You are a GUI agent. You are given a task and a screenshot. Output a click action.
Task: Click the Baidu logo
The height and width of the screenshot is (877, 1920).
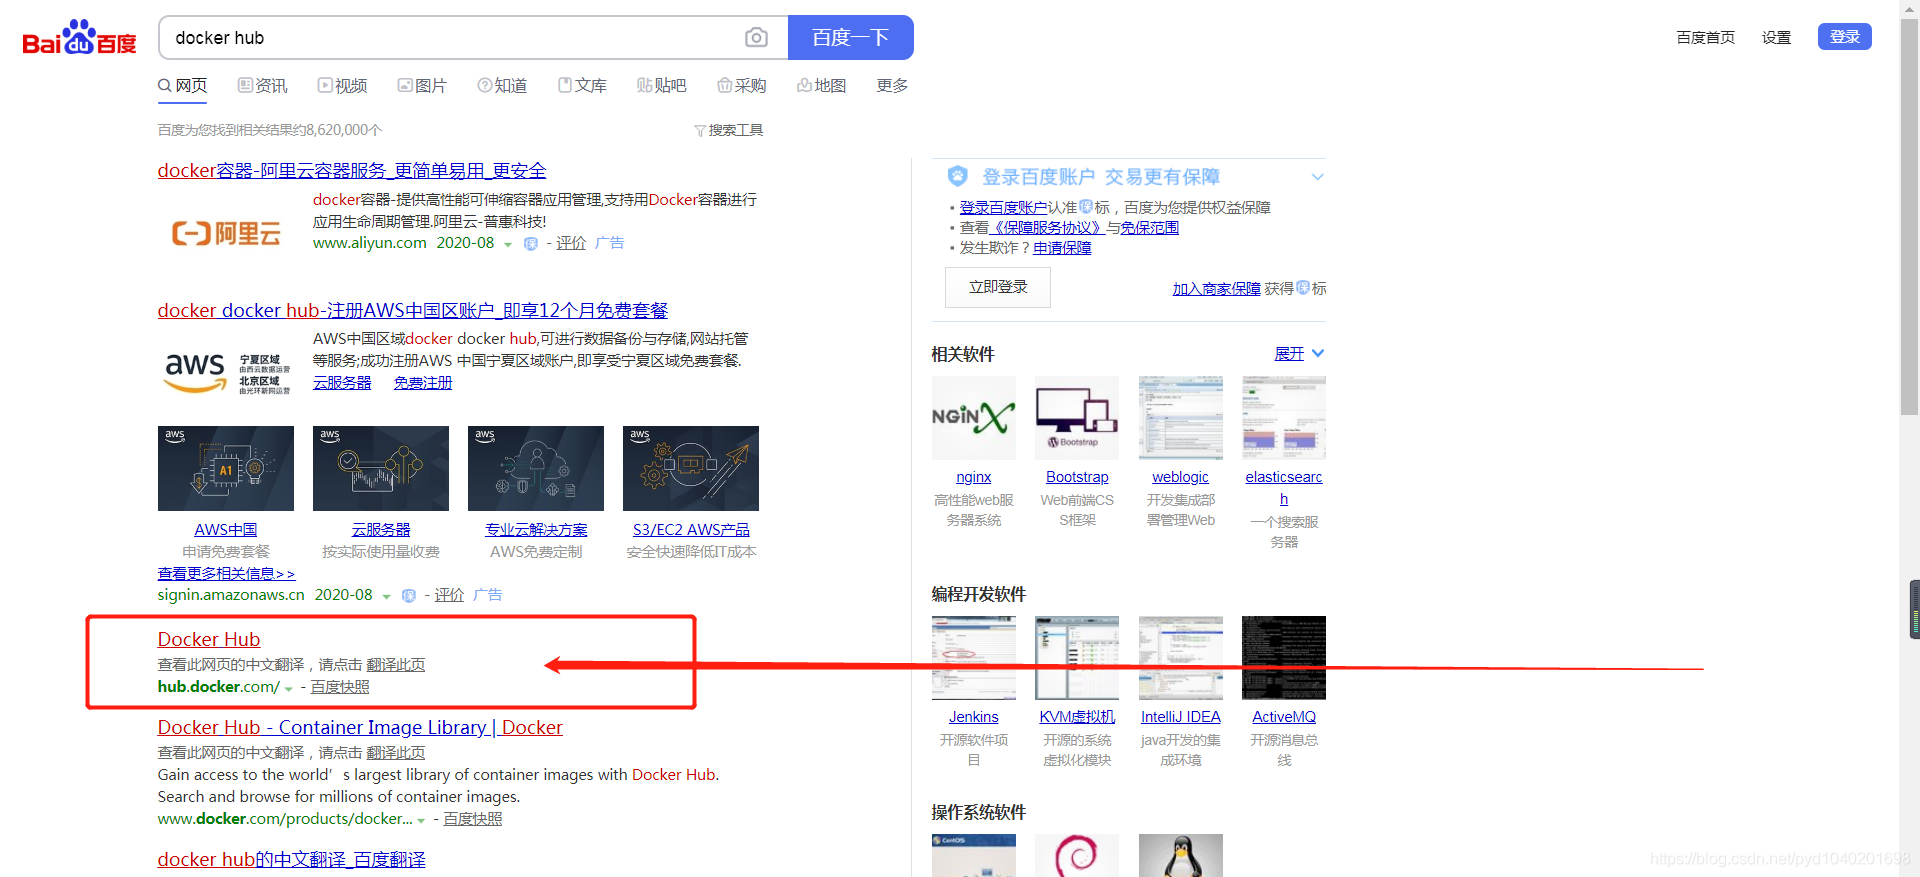[x=79, y=38]
